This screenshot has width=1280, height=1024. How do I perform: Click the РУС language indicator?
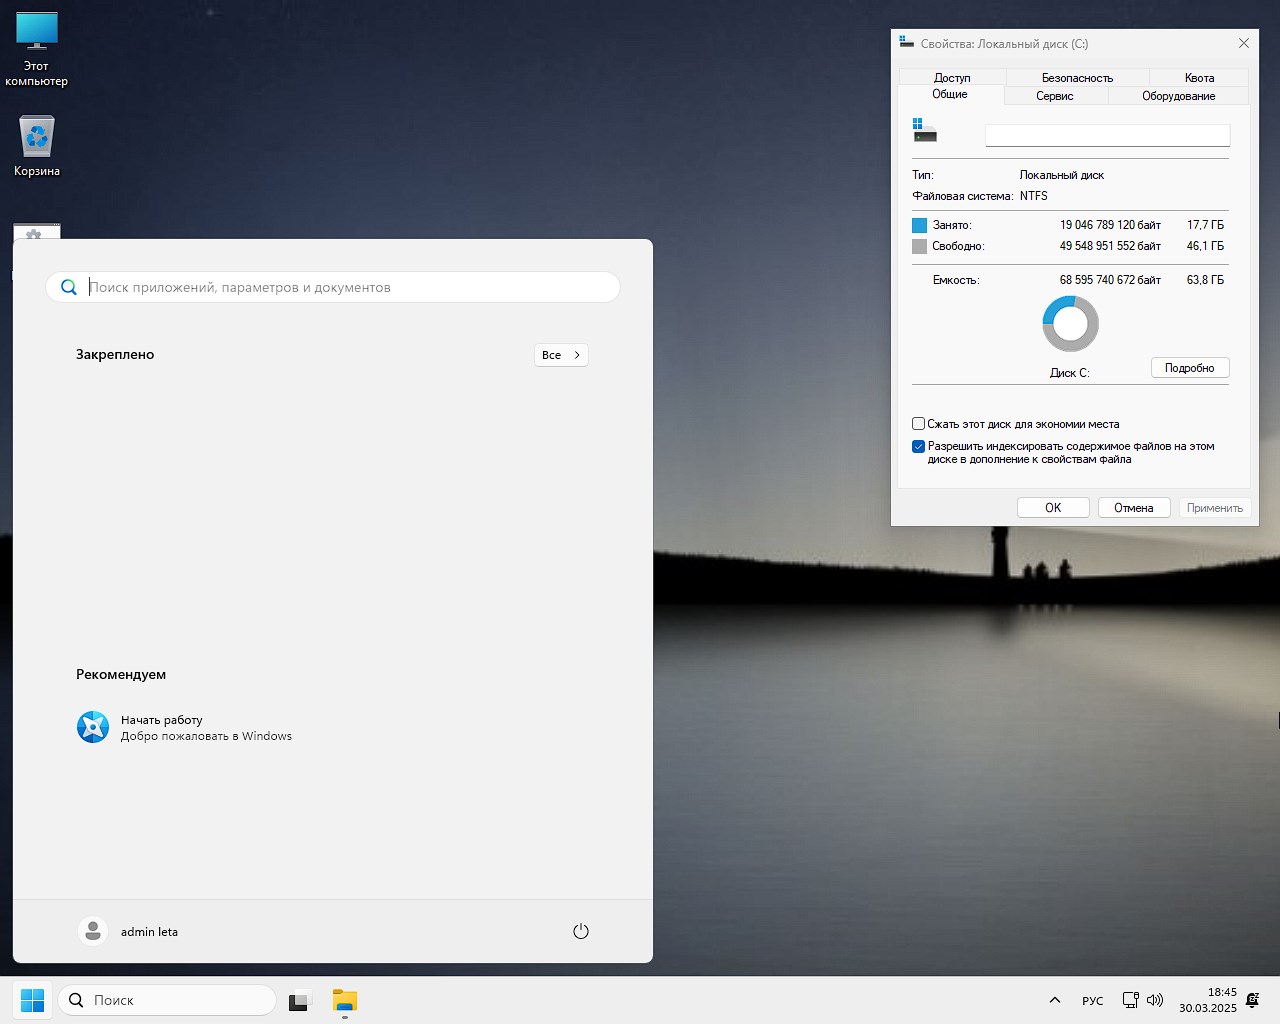[1093, 1001]
